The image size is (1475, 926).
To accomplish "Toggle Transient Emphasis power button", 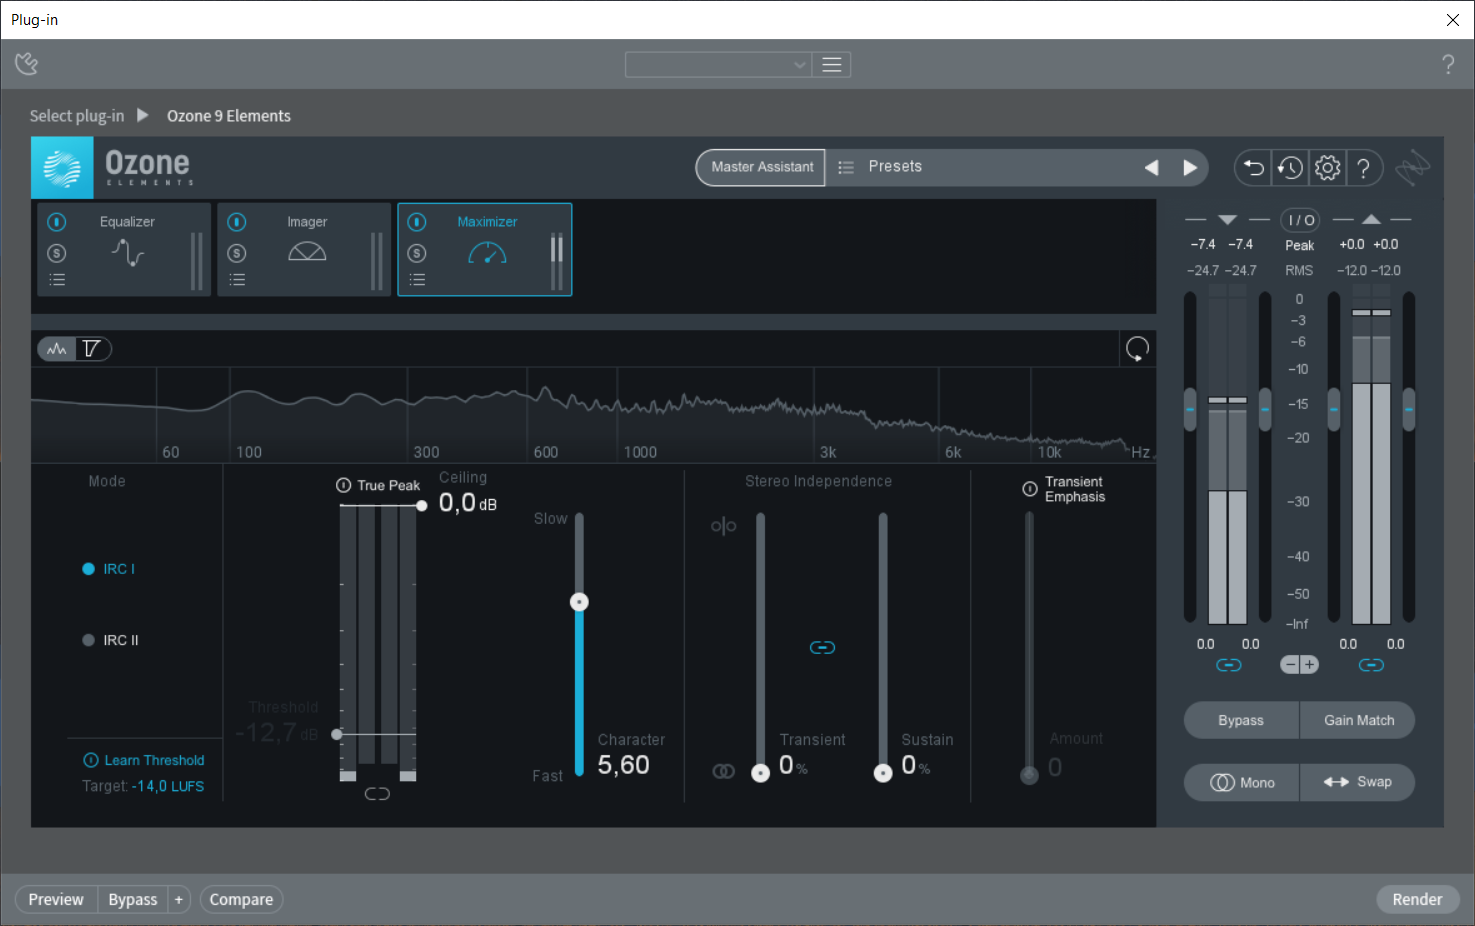I will click(x=1030, y=489).
